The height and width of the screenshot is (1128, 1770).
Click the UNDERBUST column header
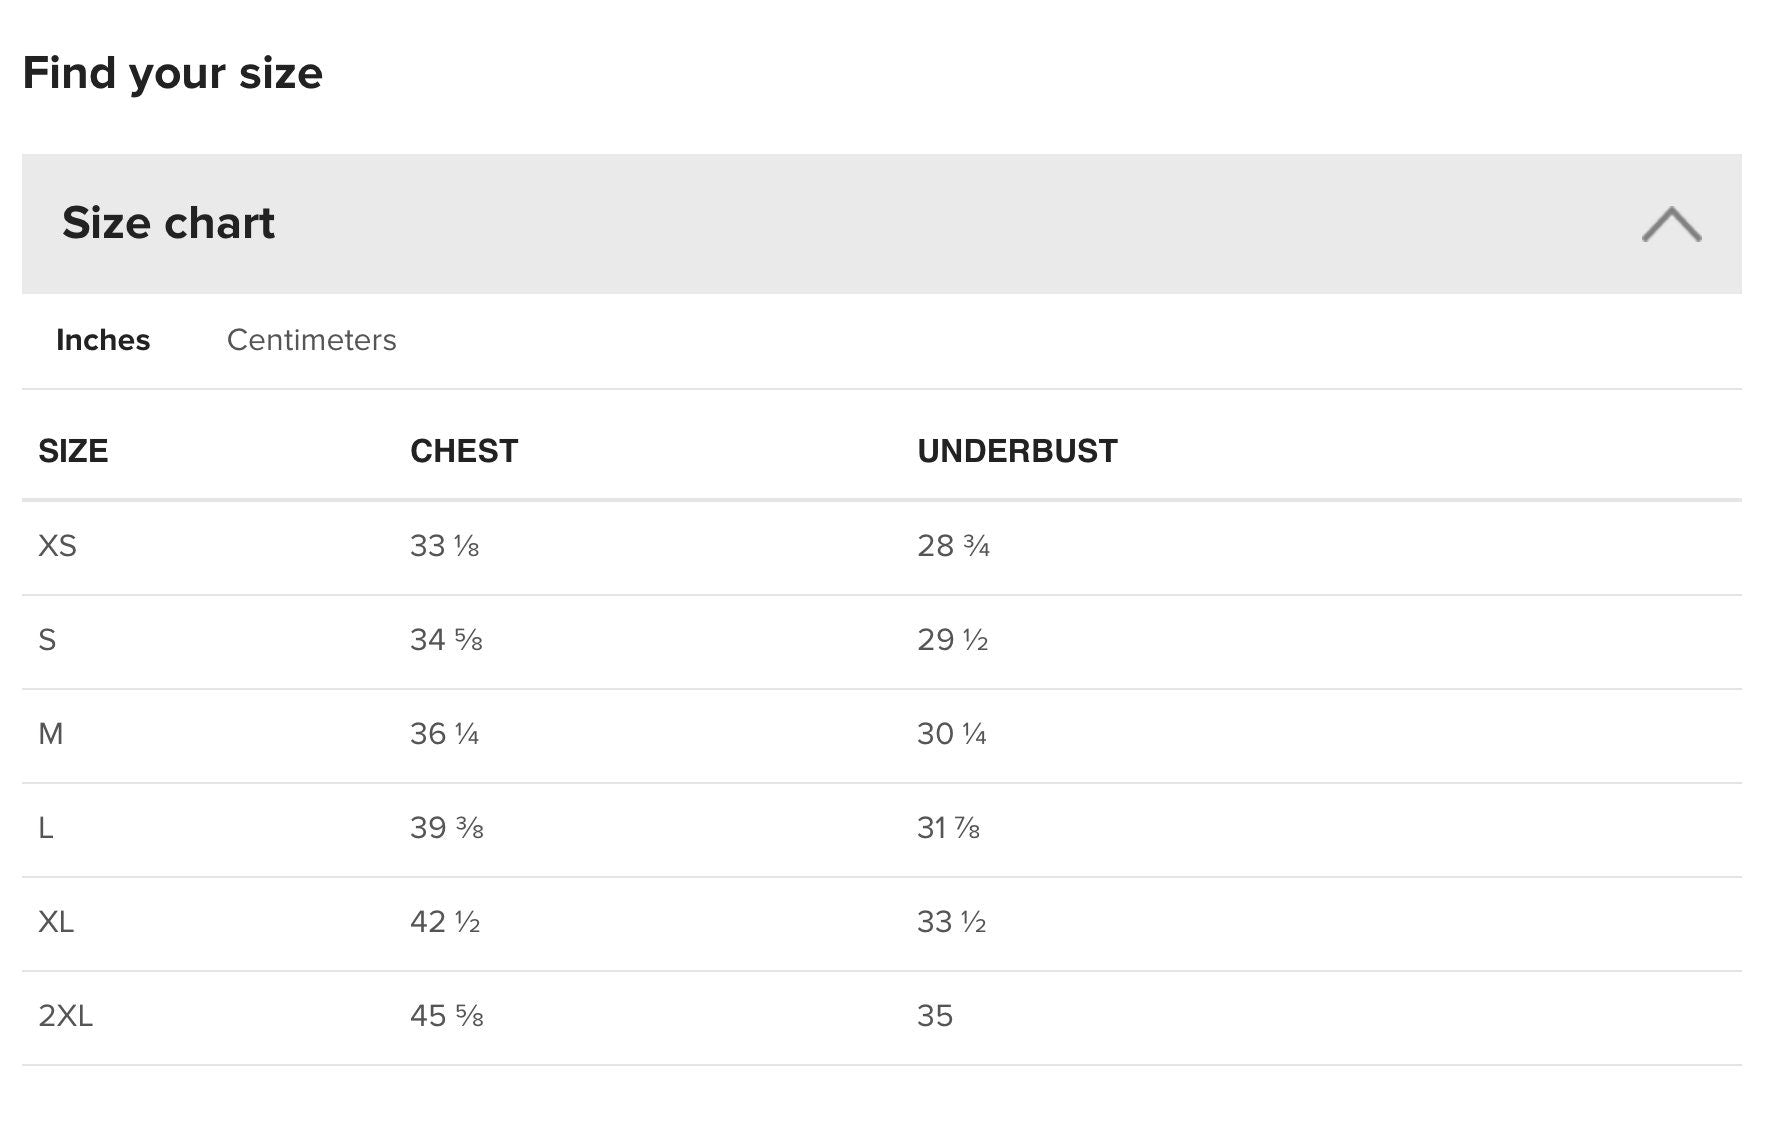(1017, 451)
